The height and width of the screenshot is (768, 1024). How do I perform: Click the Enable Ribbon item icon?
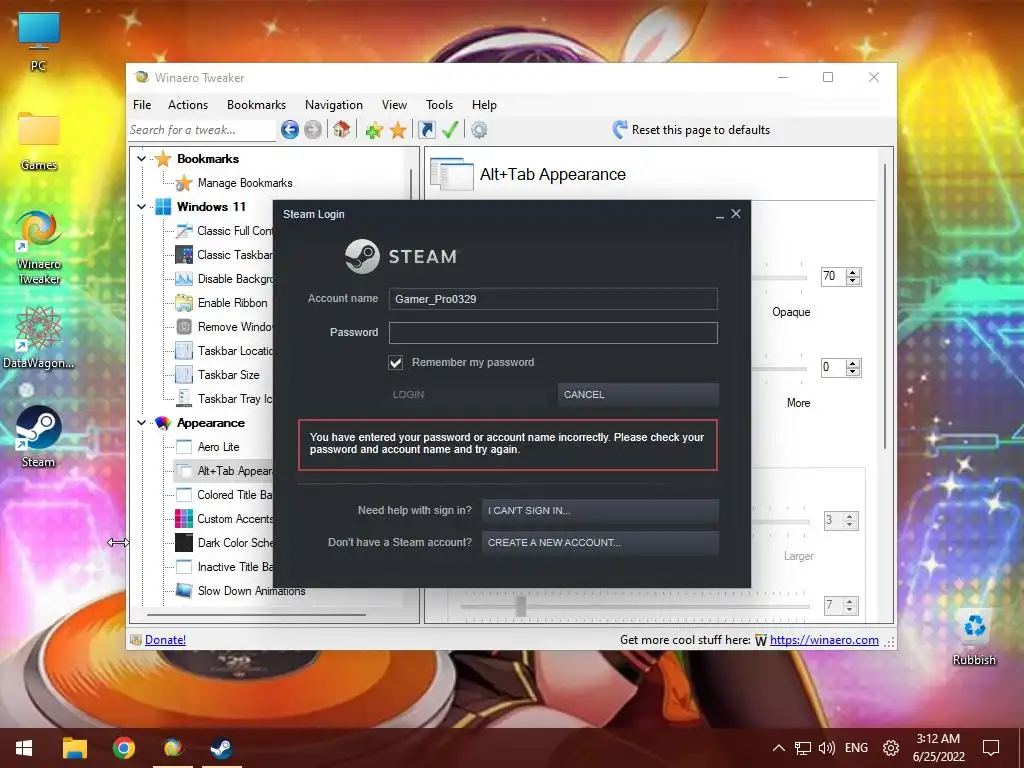[184, 302]
